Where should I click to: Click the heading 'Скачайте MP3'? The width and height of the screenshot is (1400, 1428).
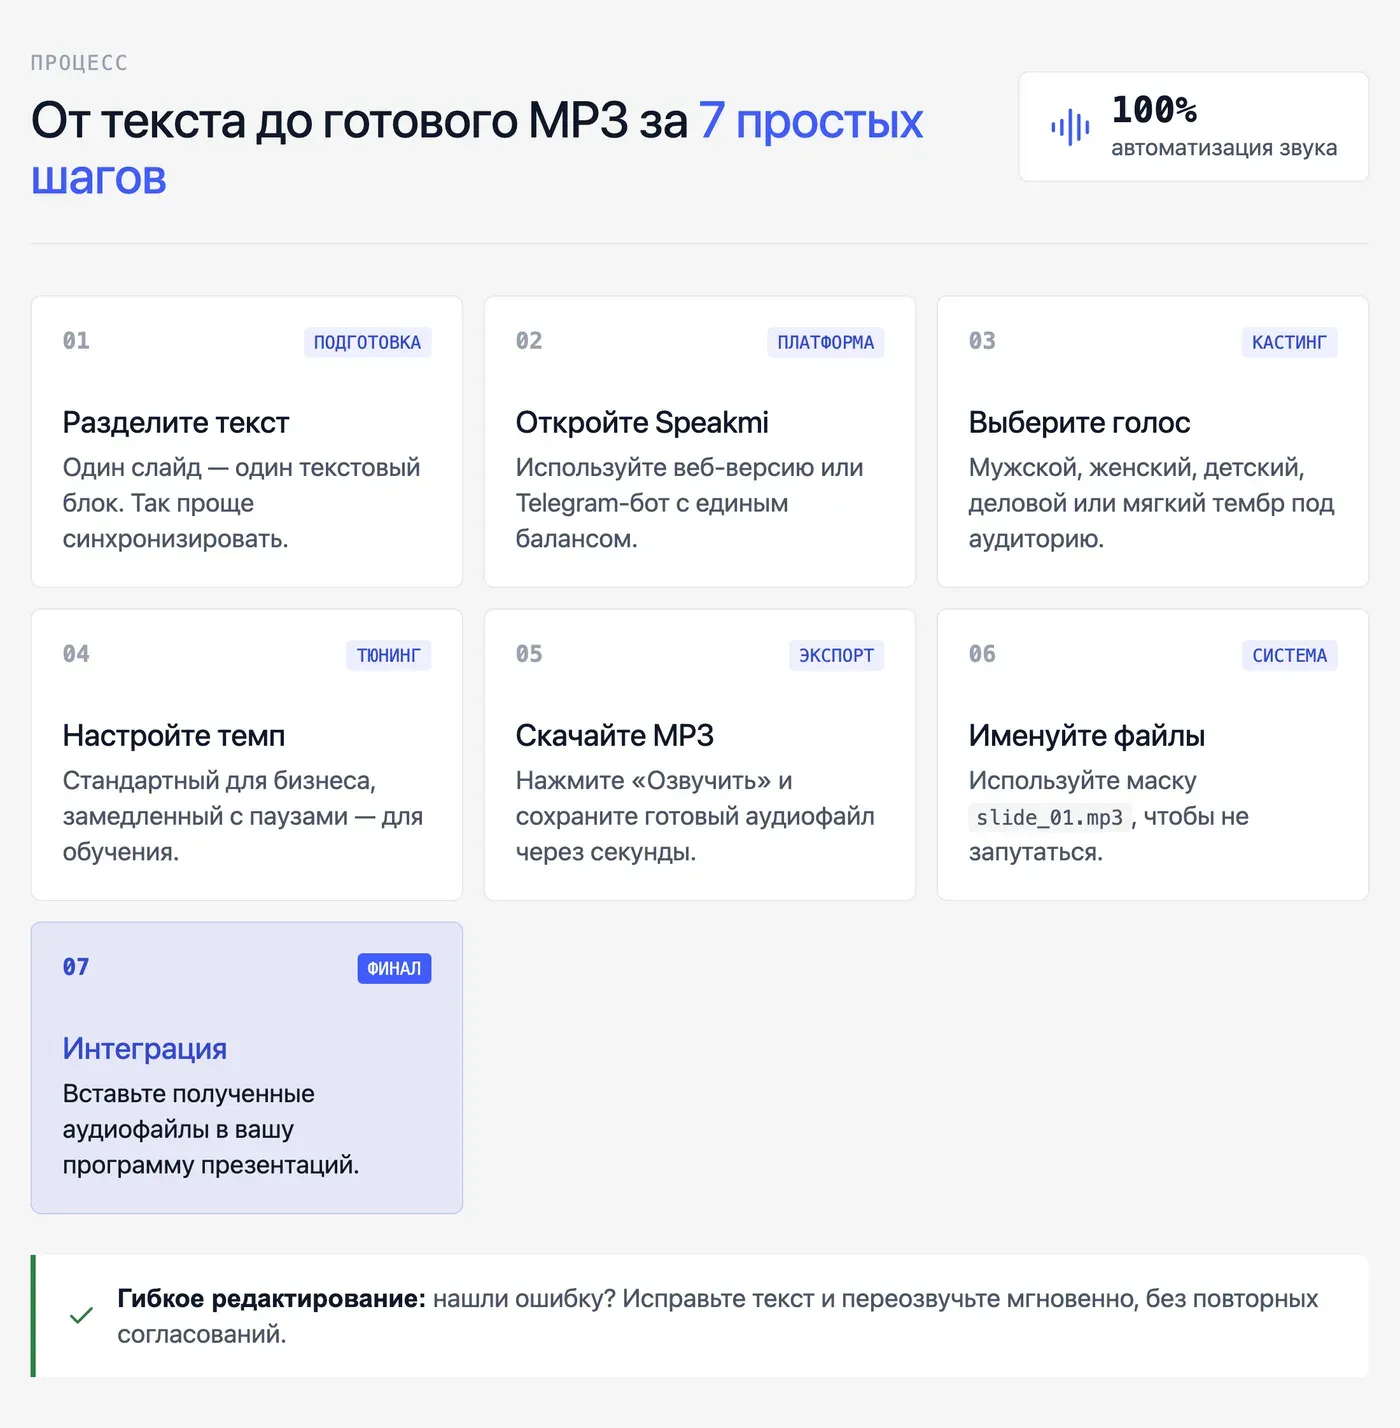[615, 735]
